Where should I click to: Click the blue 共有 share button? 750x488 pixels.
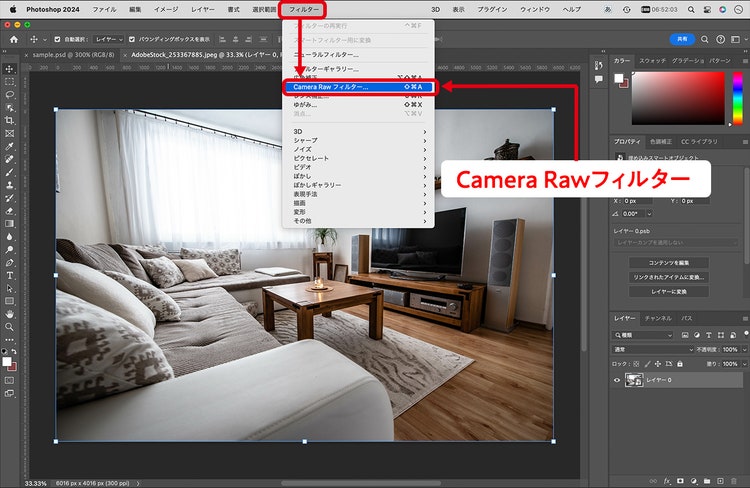(682, 39)
